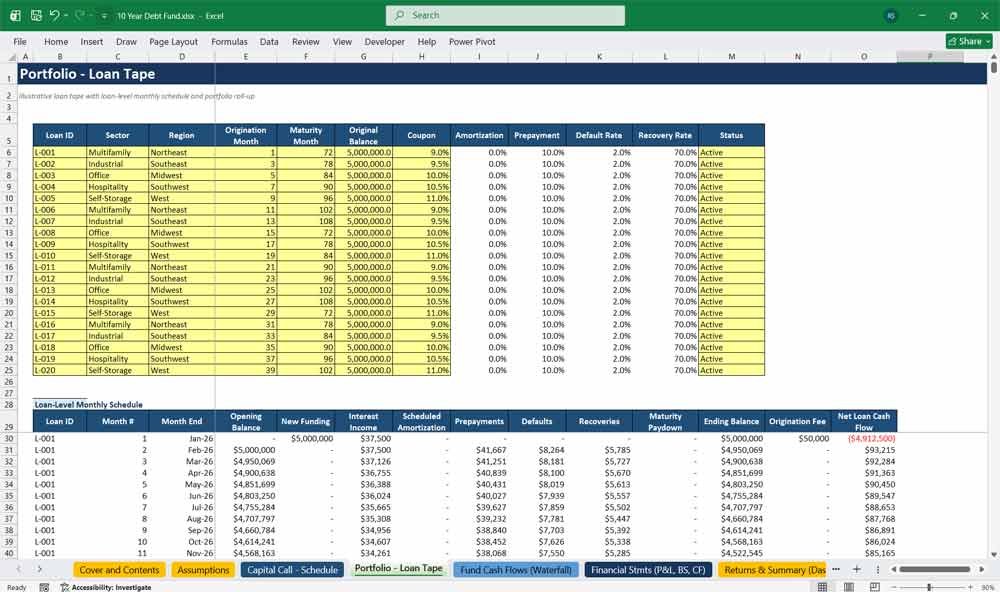The width and height of the screenshot is (1000, 592).
Task: Open the Power Pivot tab
Action: tap(472, 41)
